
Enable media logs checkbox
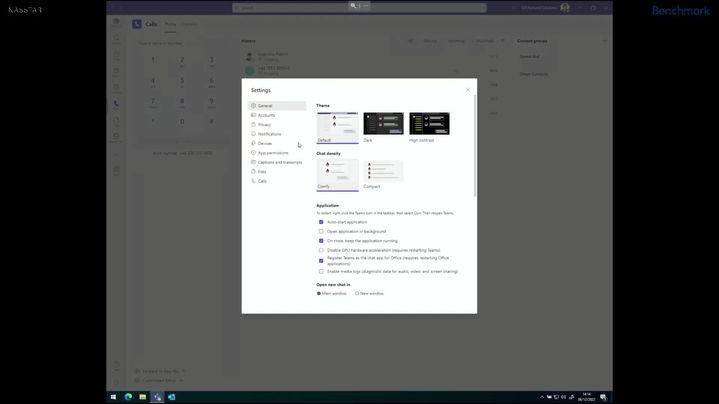tap(321, 271)
